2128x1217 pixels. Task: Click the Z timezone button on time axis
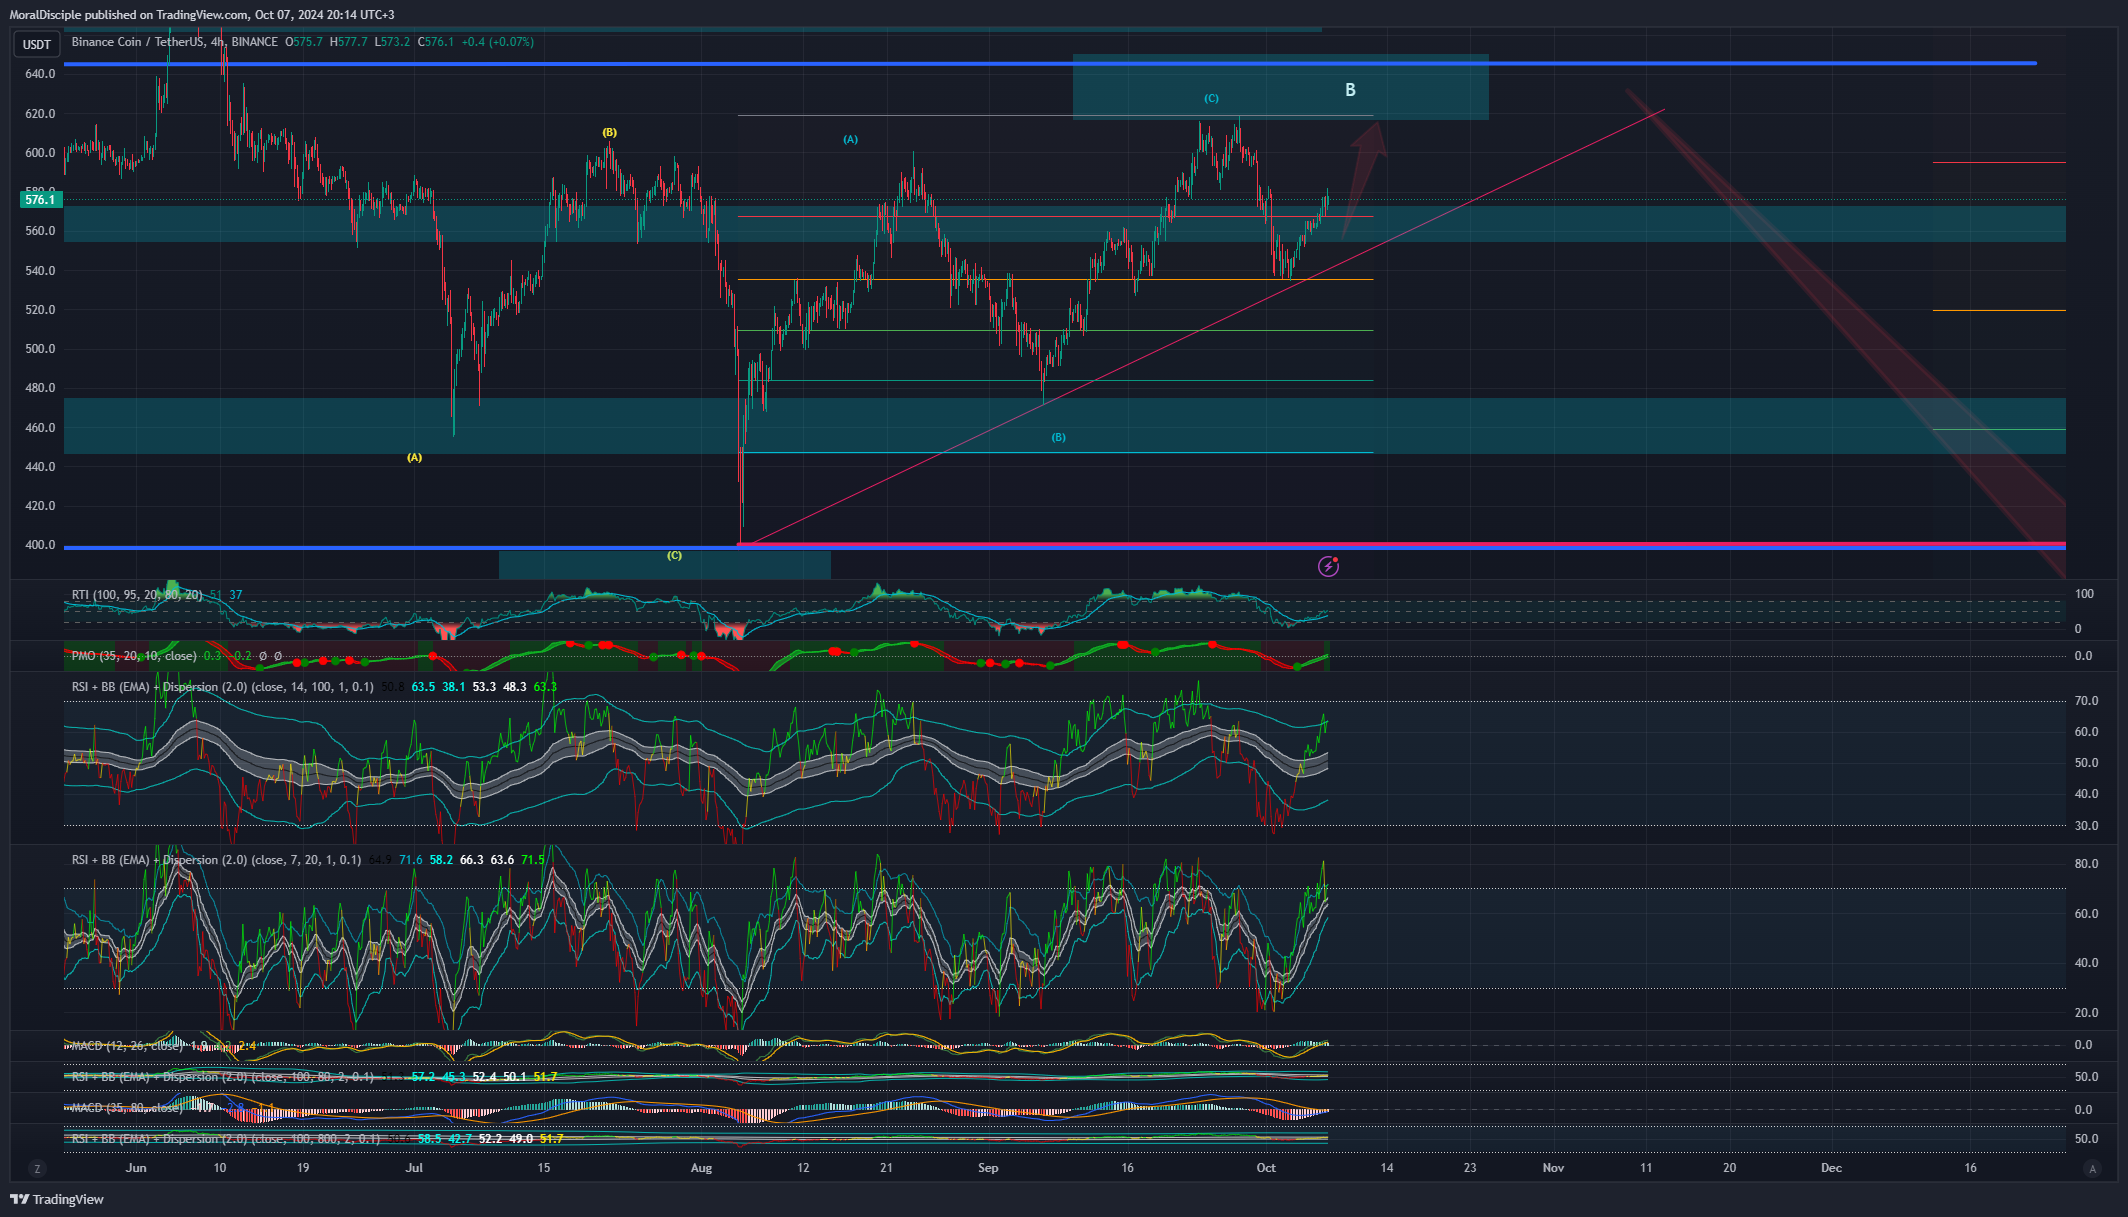tap(37, 1168)
